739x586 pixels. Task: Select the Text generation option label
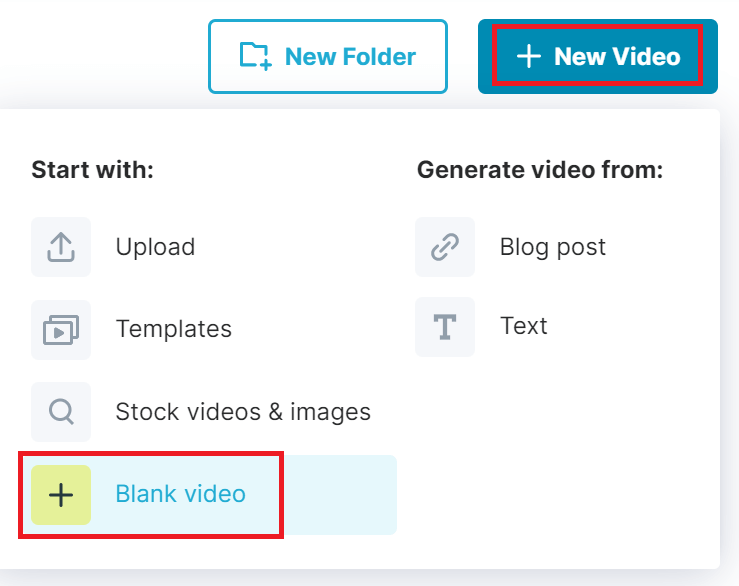pyautogui.click(x=523, y=327)
